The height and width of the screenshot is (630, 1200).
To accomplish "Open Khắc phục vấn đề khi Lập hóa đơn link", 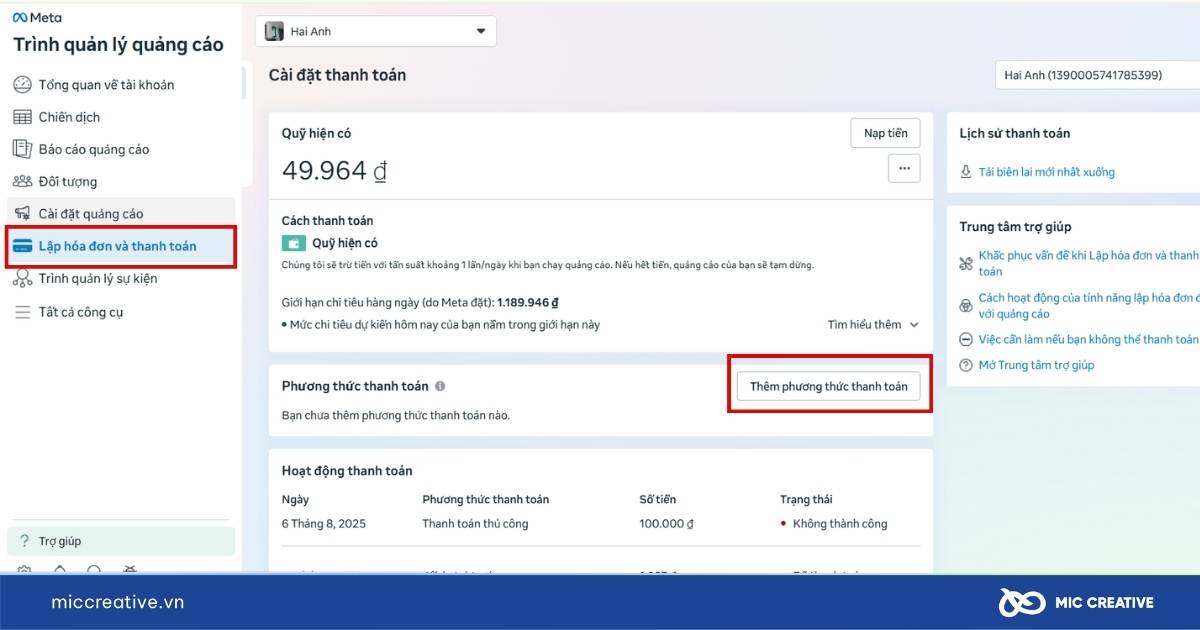I will (x=1088, y=263).
